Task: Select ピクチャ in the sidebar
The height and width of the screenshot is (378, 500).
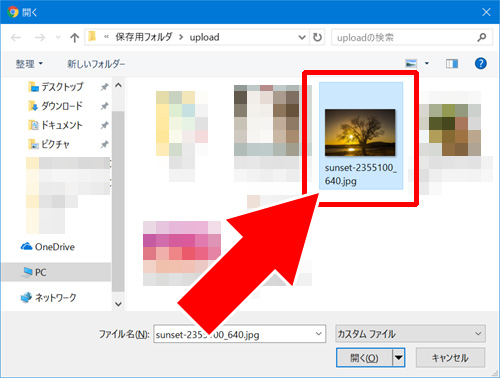Action: (x=49, y=144)
